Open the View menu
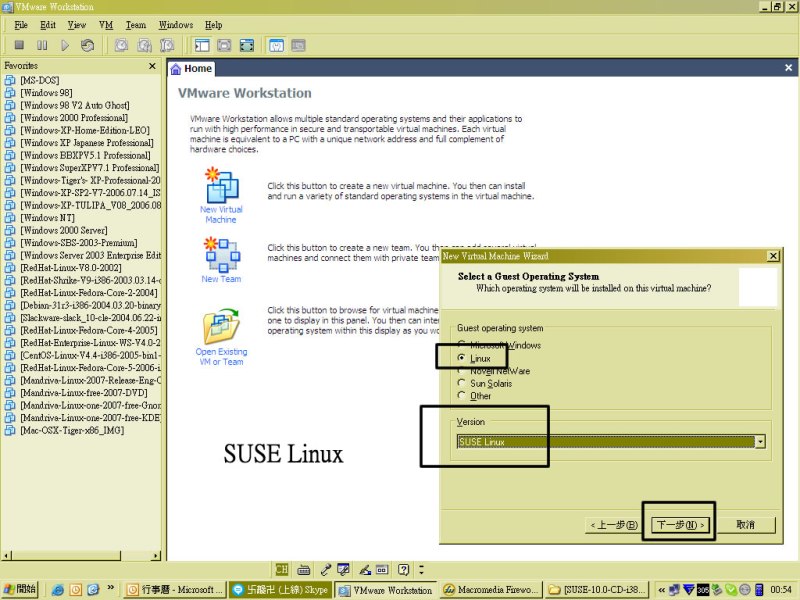The height and width of the screenshot is (600, 800). pyautogui.click(x=77, y=25)
